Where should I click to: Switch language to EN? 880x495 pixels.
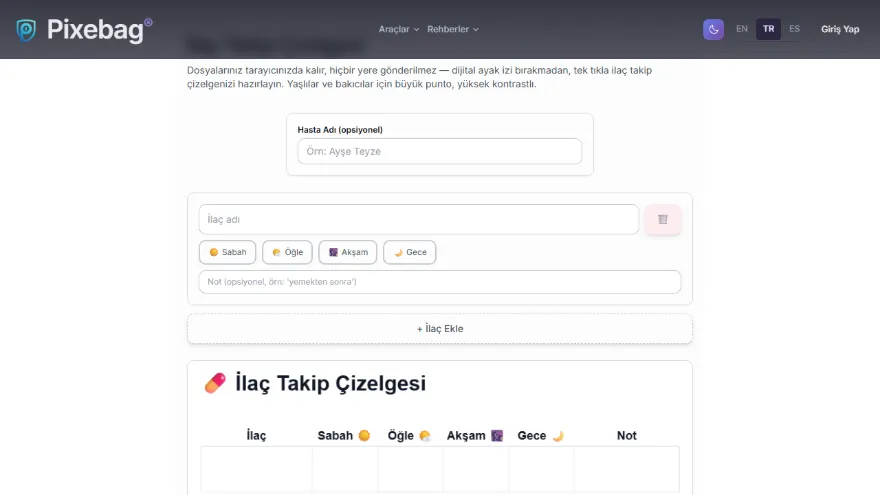742,29
